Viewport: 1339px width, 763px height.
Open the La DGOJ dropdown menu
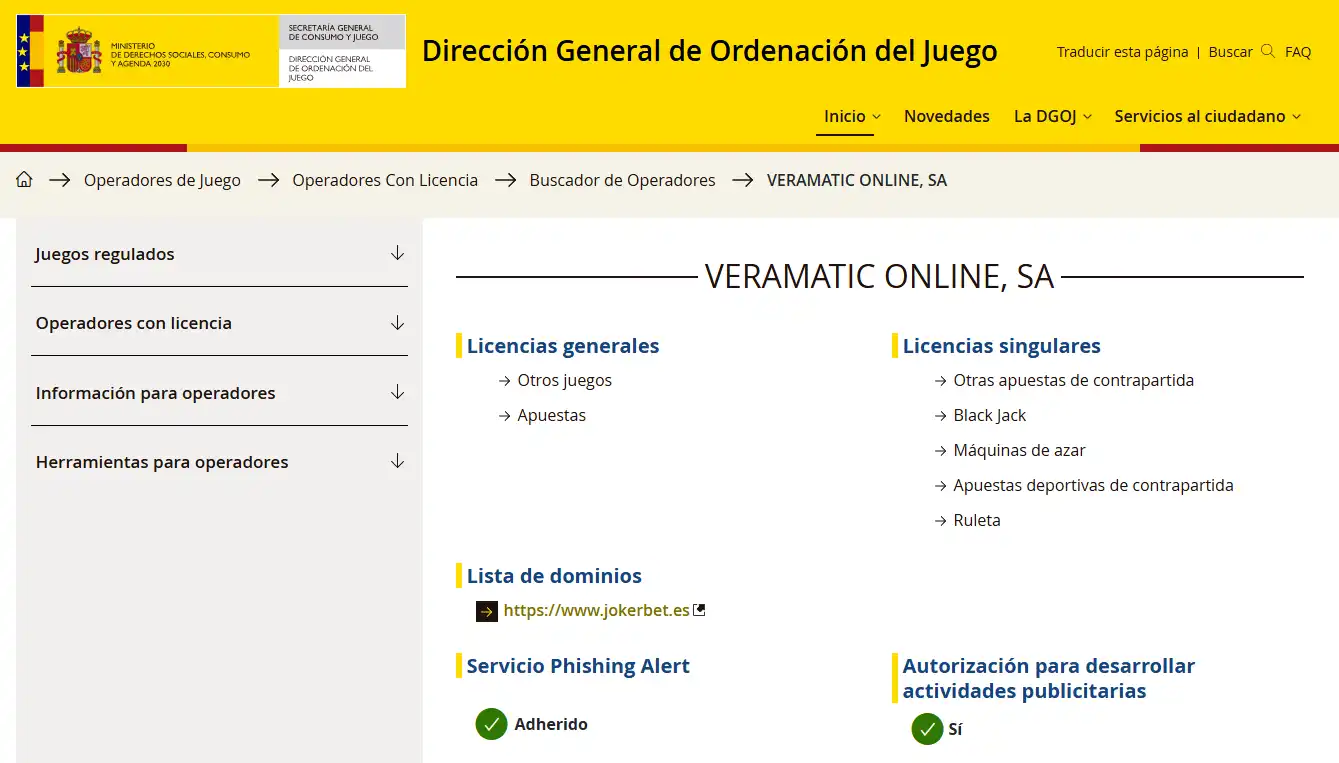[1052, 116]
